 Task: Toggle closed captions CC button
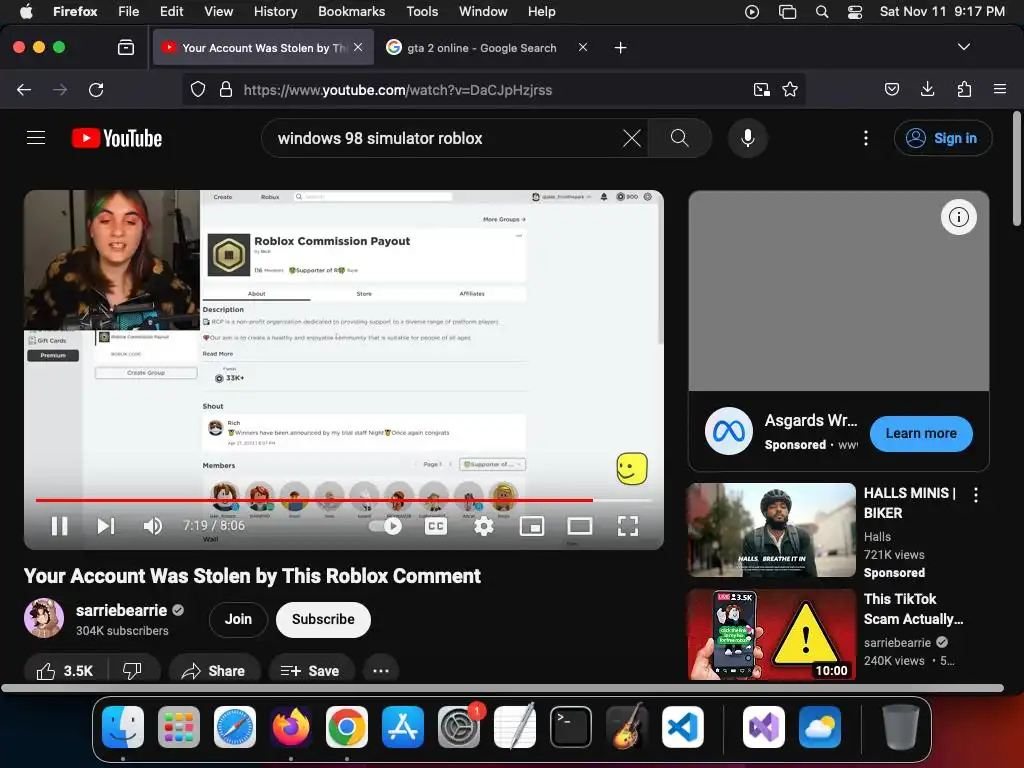(436, 526)
